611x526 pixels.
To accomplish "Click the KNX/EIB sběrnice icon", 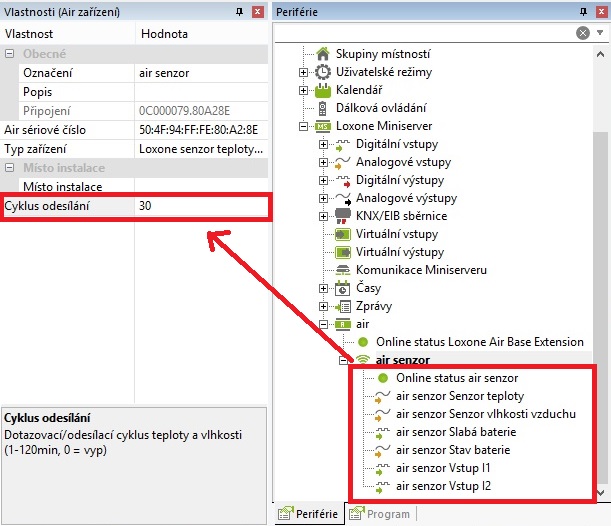I will point(343,216).
